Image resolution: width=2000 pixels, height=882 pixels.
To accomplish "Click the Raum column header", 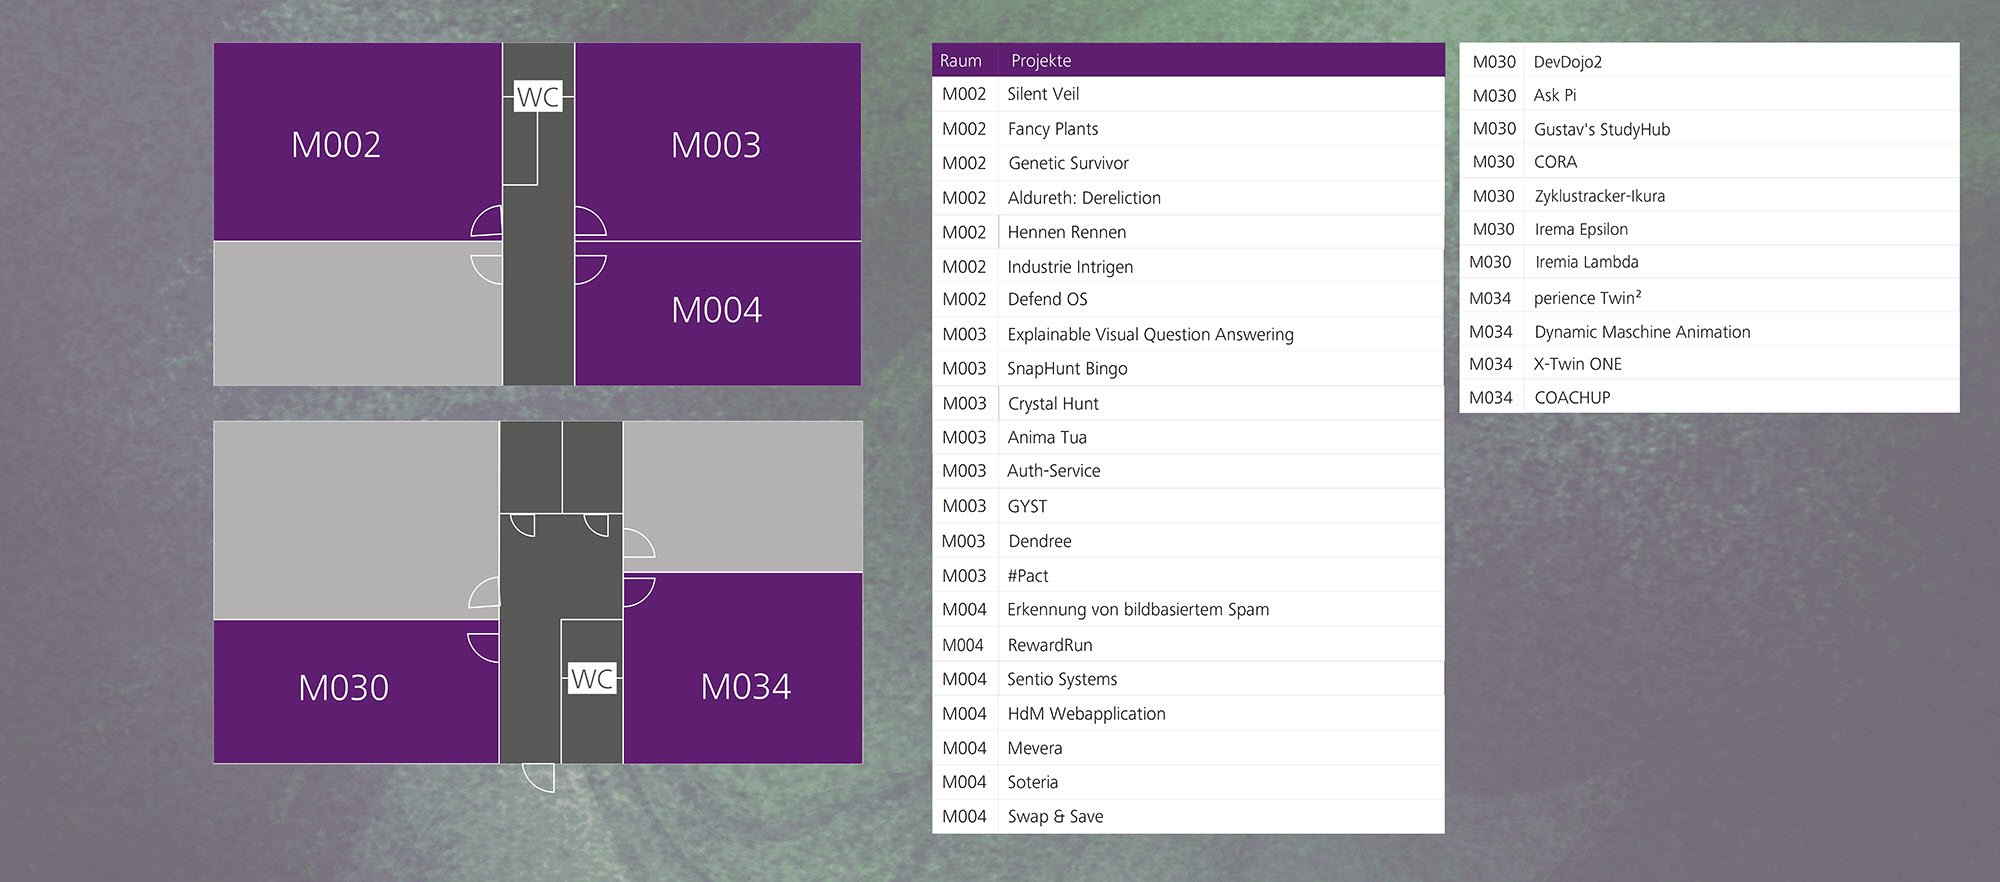I will click(x=961, y=61).
